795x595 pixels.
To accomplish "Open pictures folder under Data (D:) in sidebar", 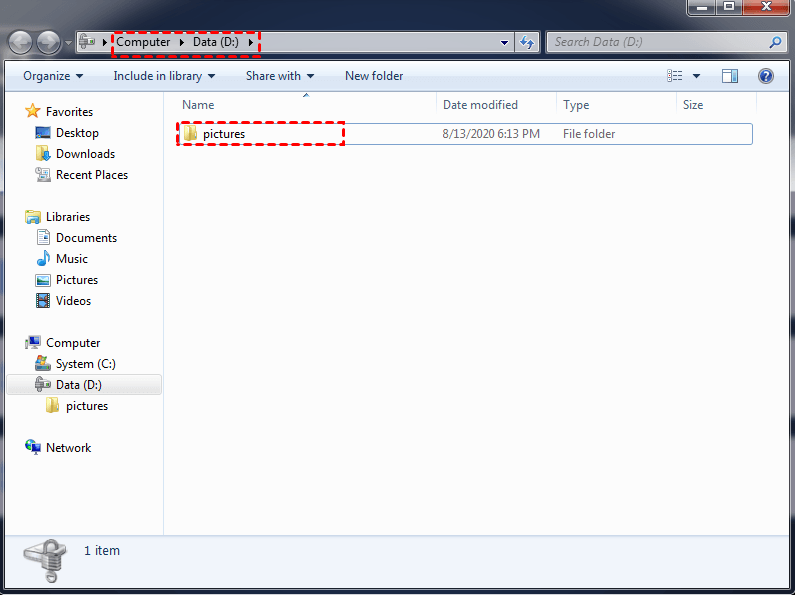I will tap(87, 406).
